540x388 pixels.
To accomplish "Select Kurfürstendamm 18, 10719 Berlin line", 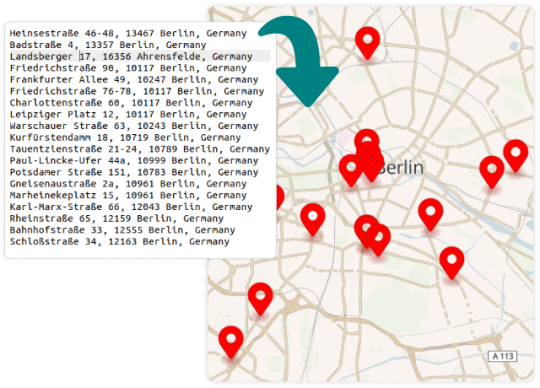I will tap(125, 138).
